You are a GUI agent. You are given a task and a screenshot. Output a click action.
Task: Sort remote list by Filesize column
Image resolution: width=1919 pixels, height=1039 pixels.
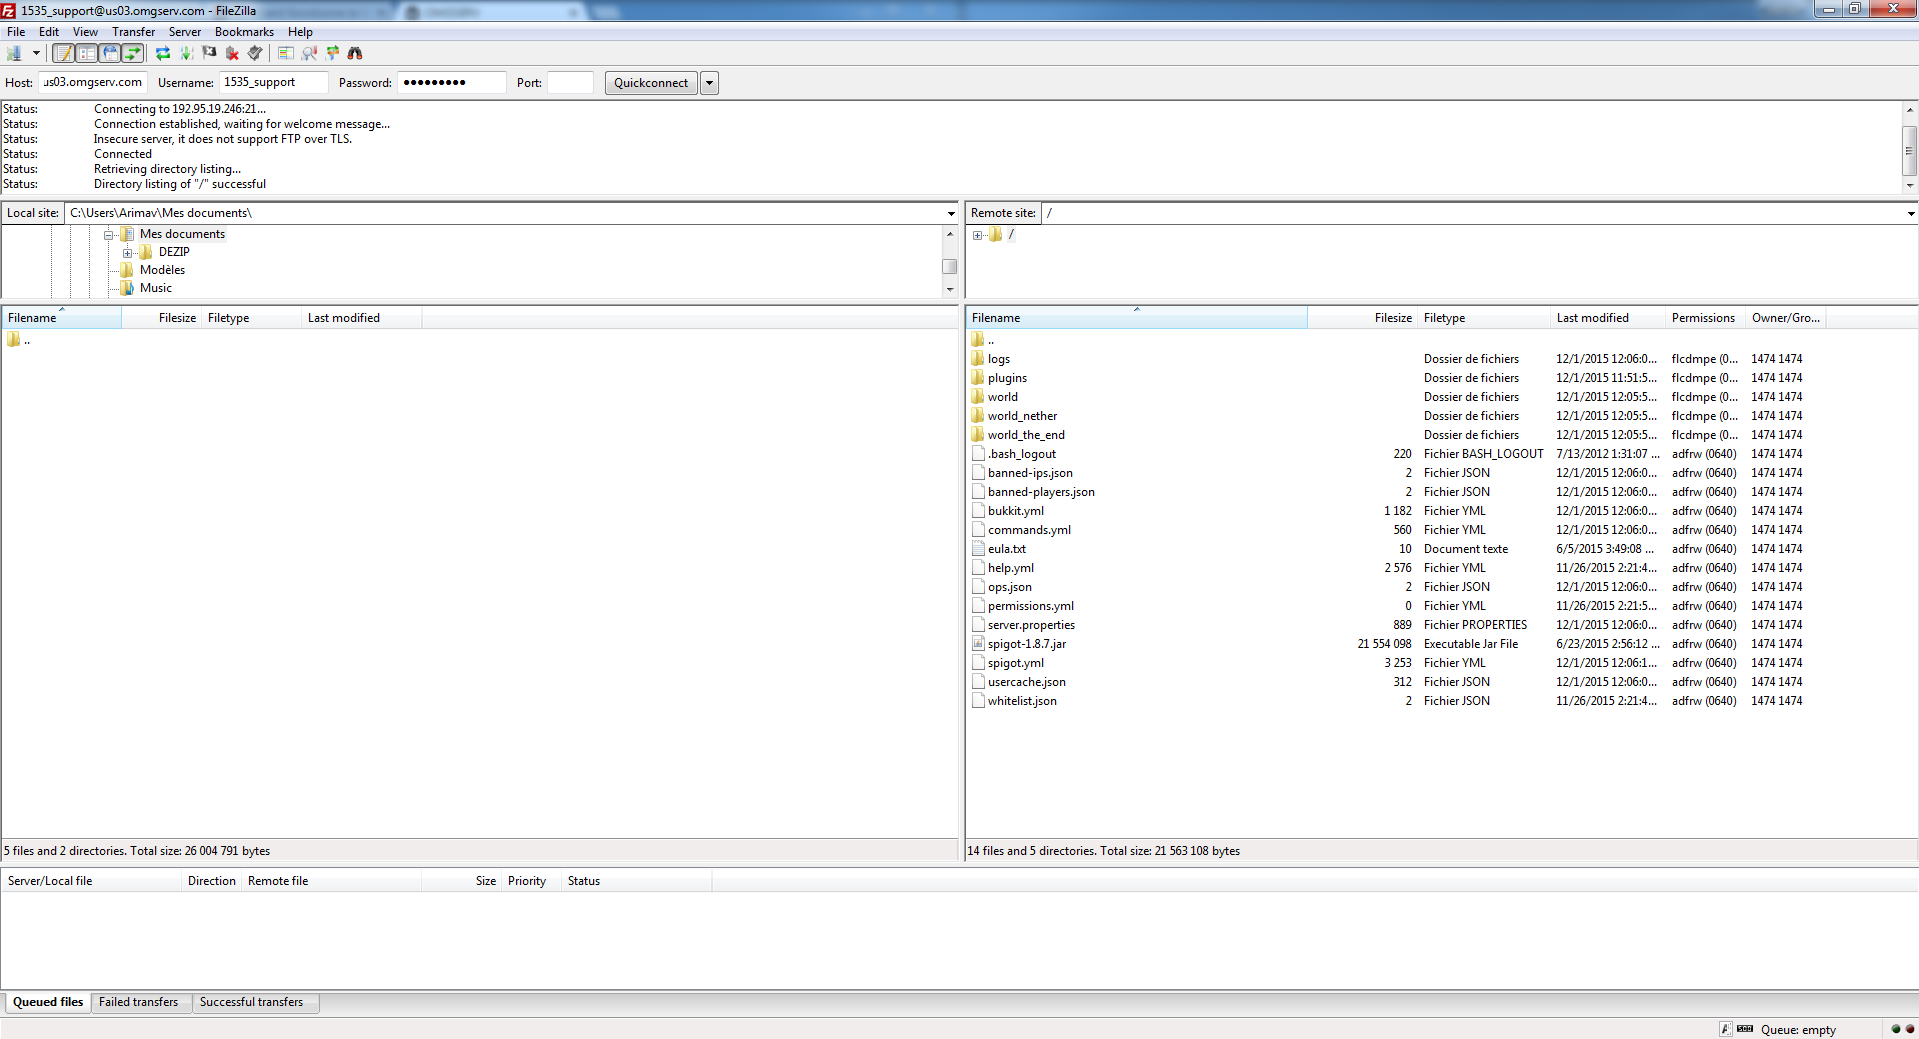coord(1362,318)
